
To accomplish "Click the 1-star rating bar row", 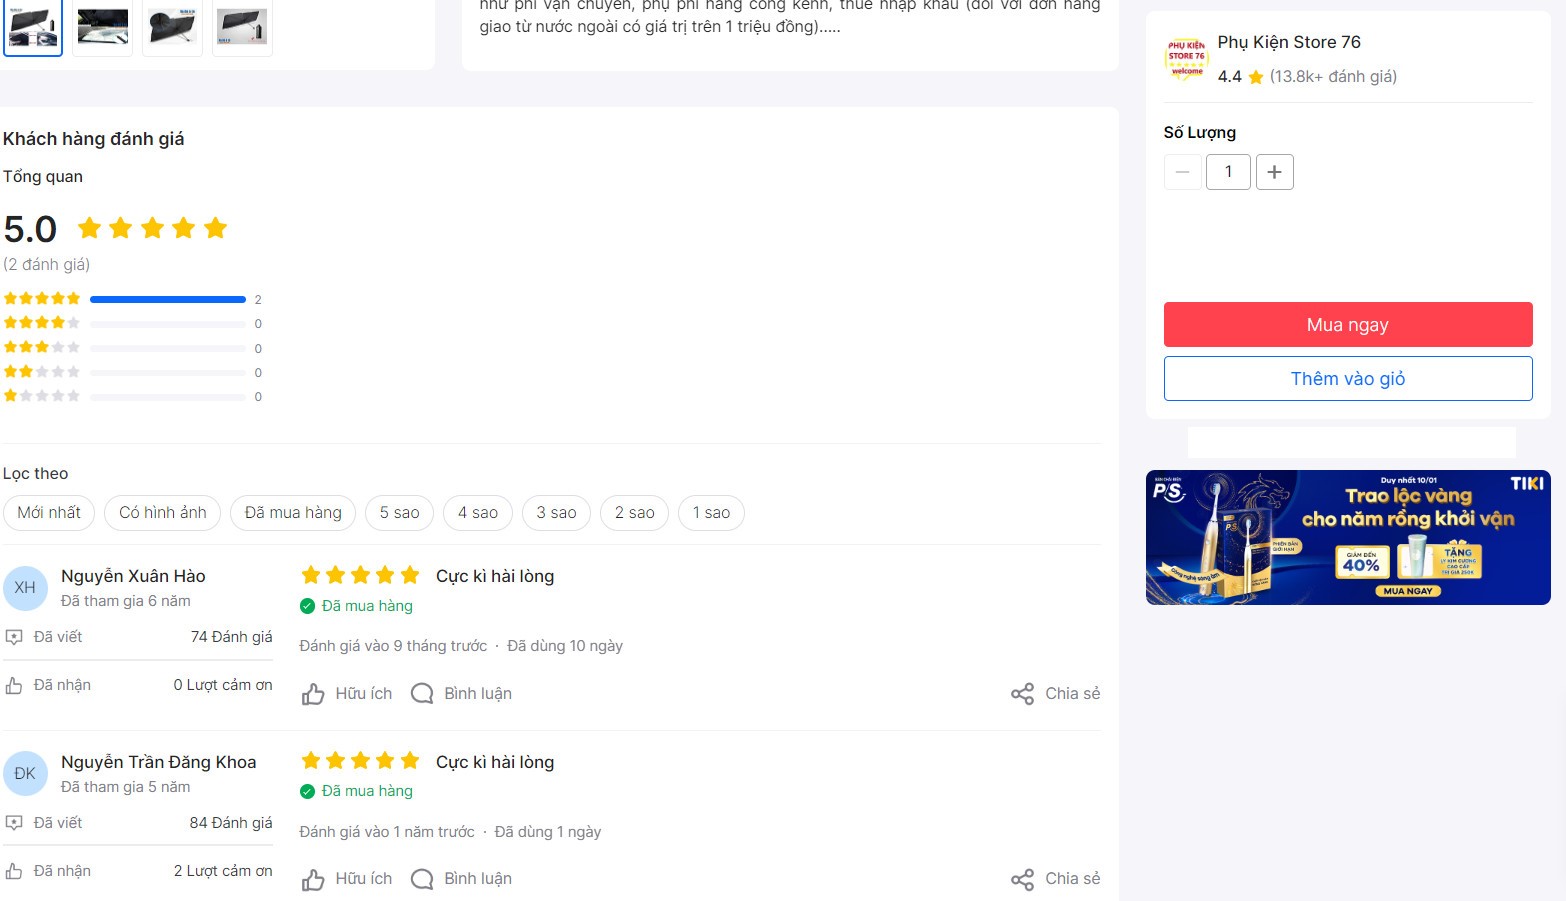I will pos(133,397).
